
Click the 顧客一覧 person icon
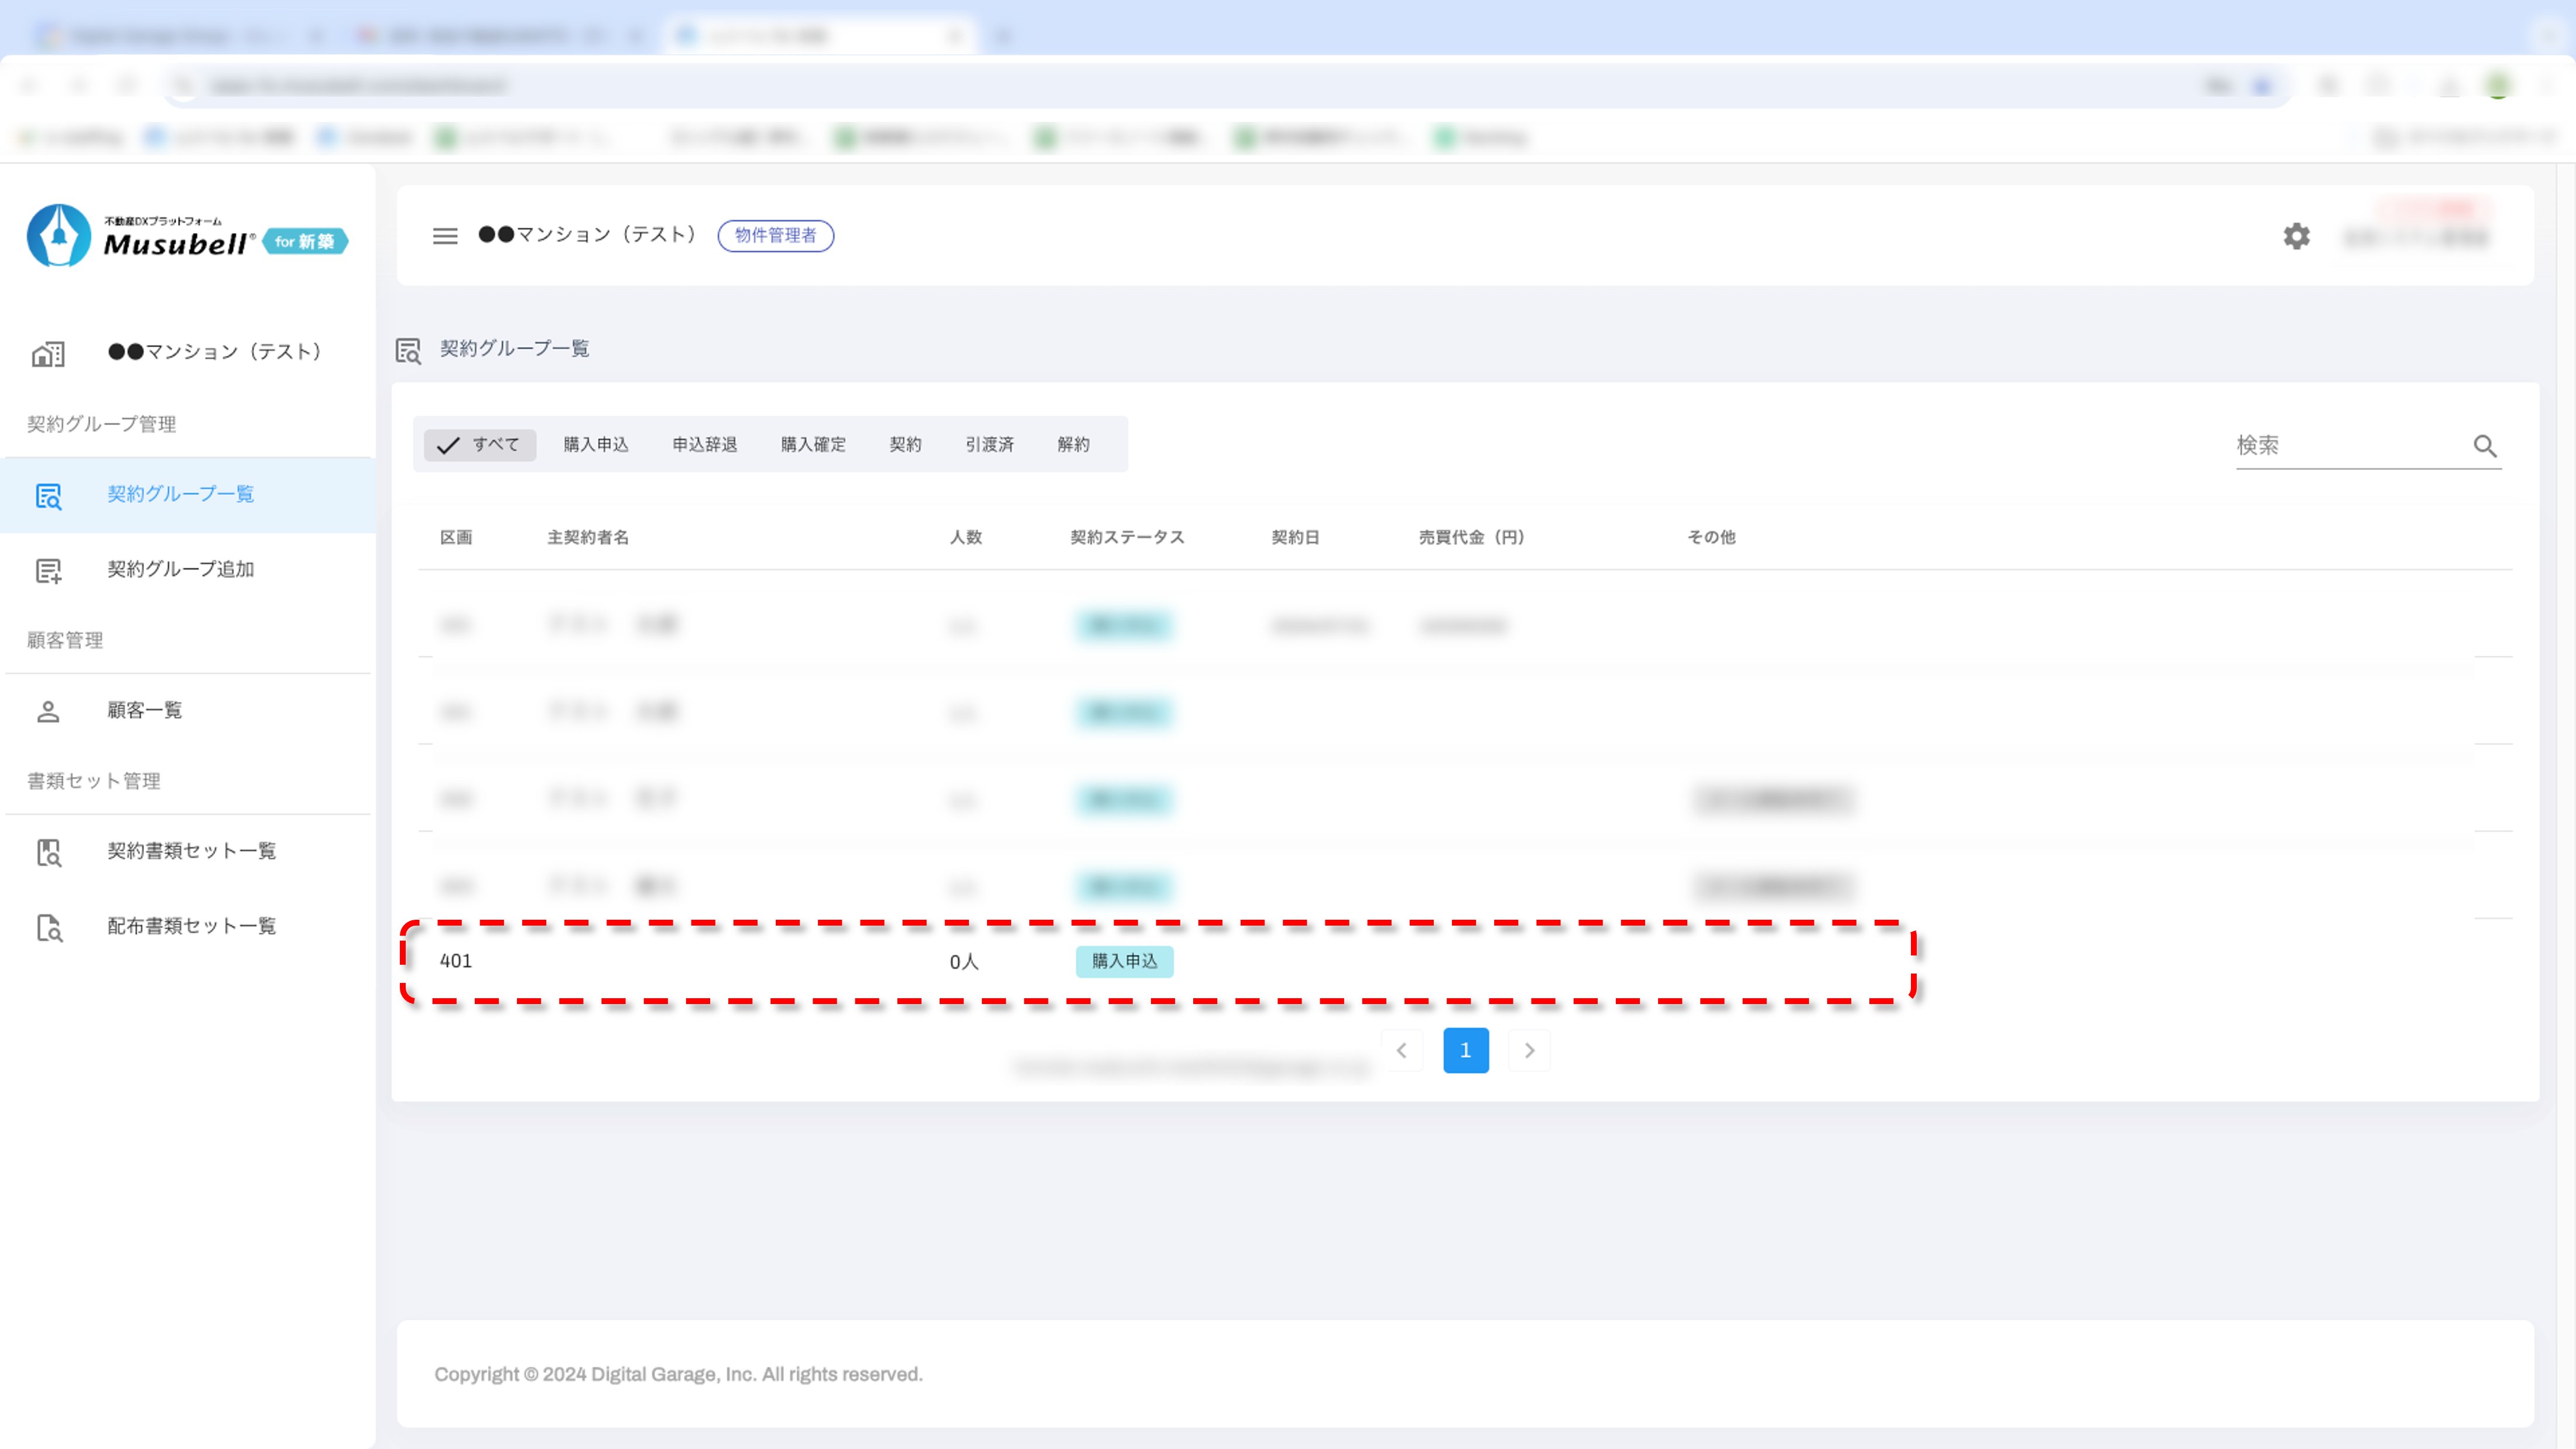click(48, 711)
